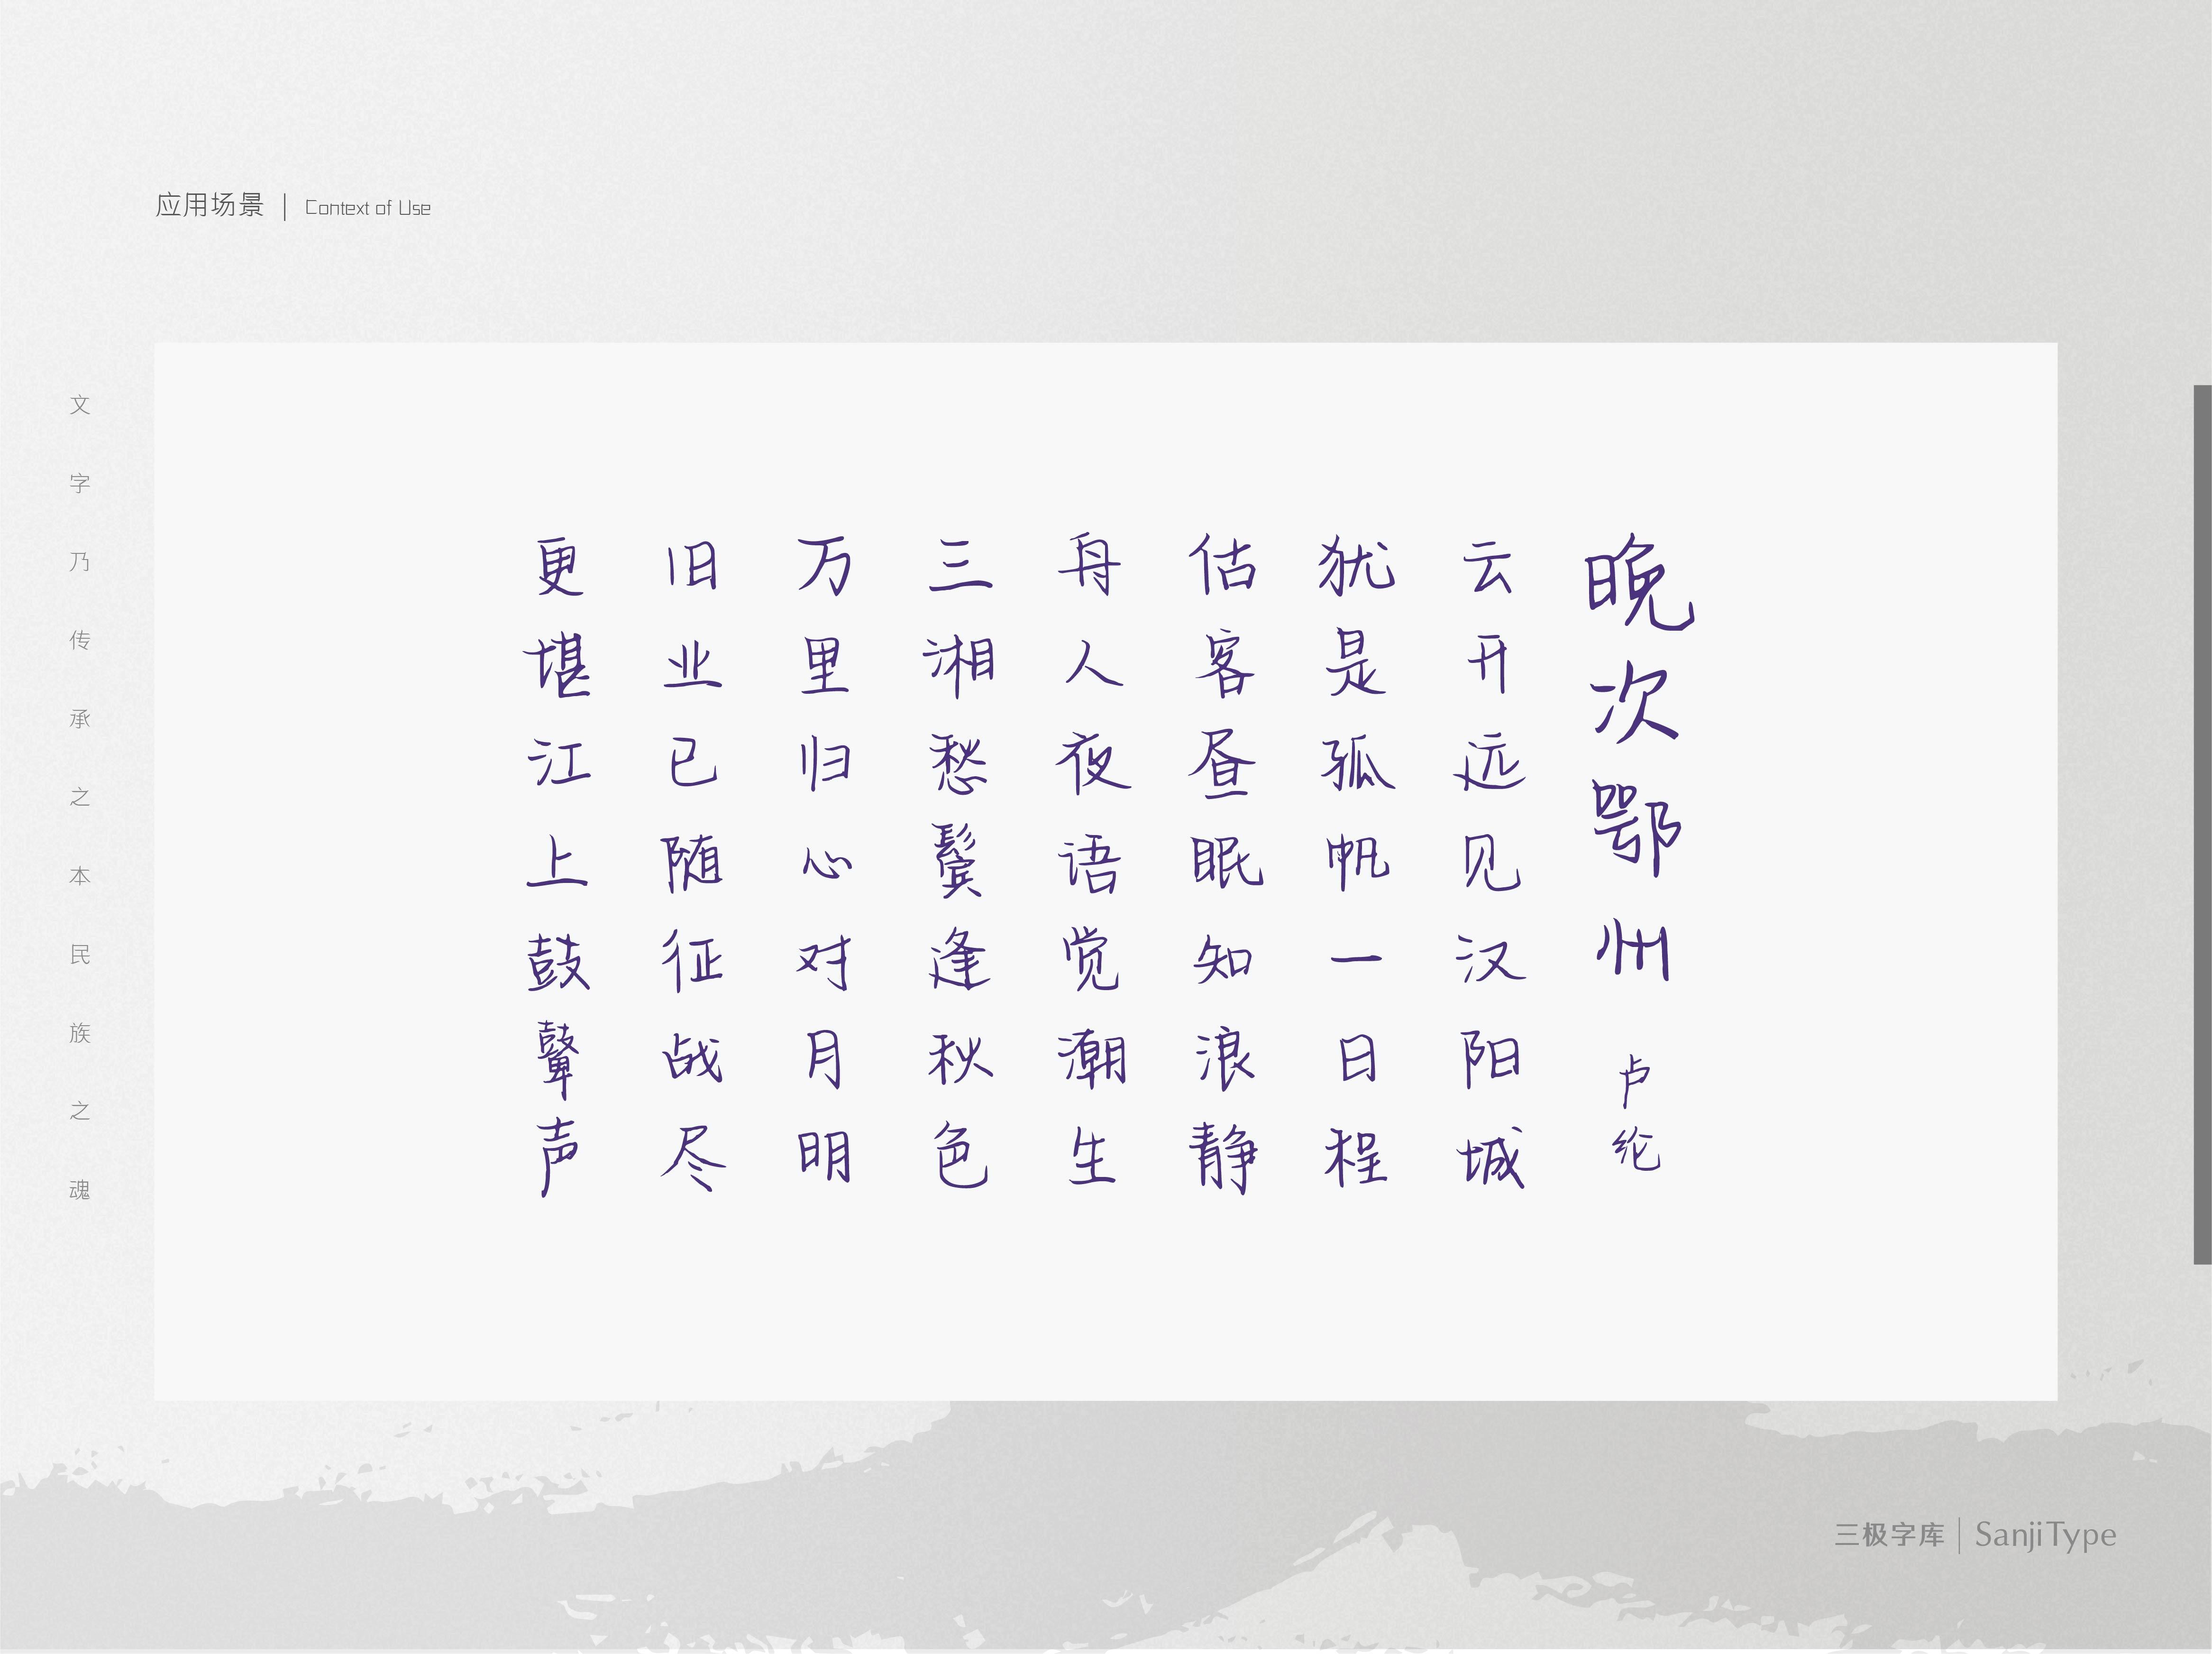This screenshot has width=2212, height=1654.
Task: Click the 三极字库 logo text
Action: (x=1889, y=1535)
